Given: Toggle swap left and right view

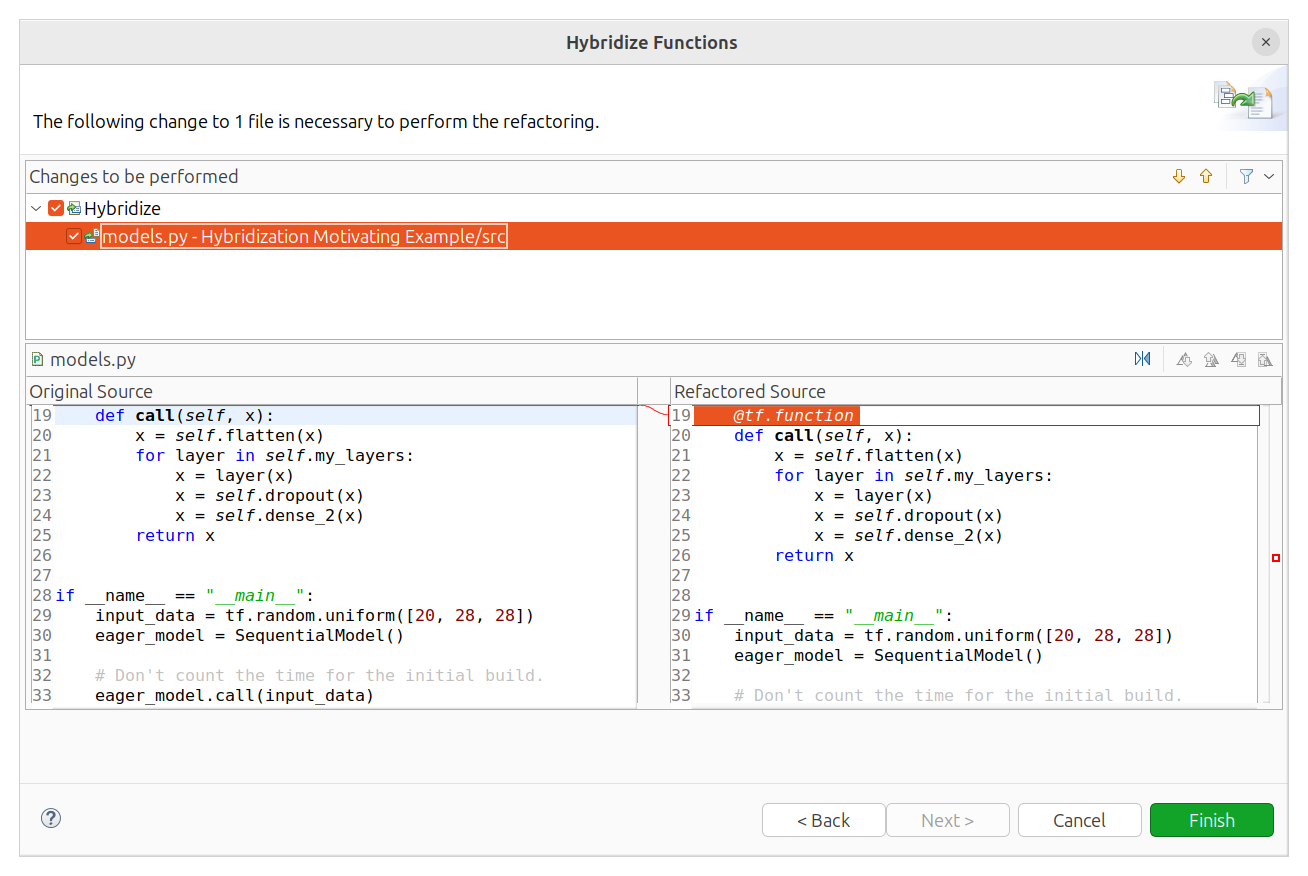Looking at the screenshot, I should (x=1142, y=359).
